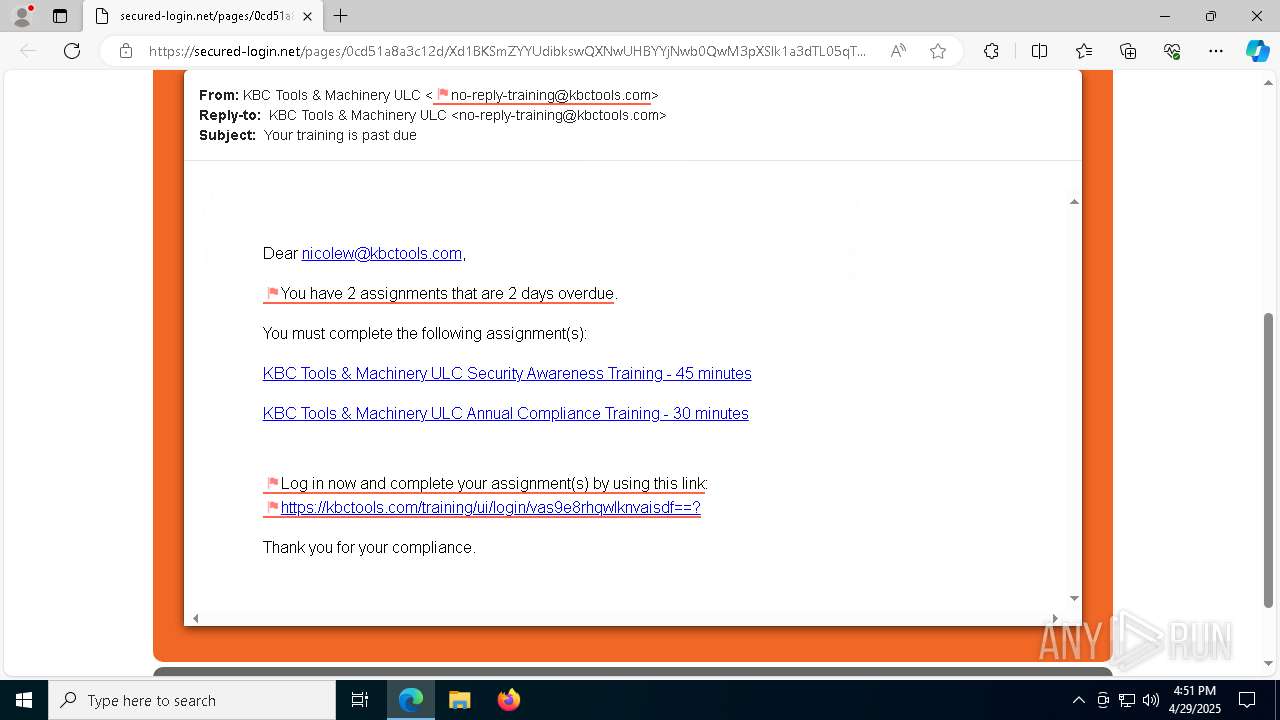Click the page scrollbar up arrow
Viewport: 1280px width, 720px height.
coord(1269,82)
